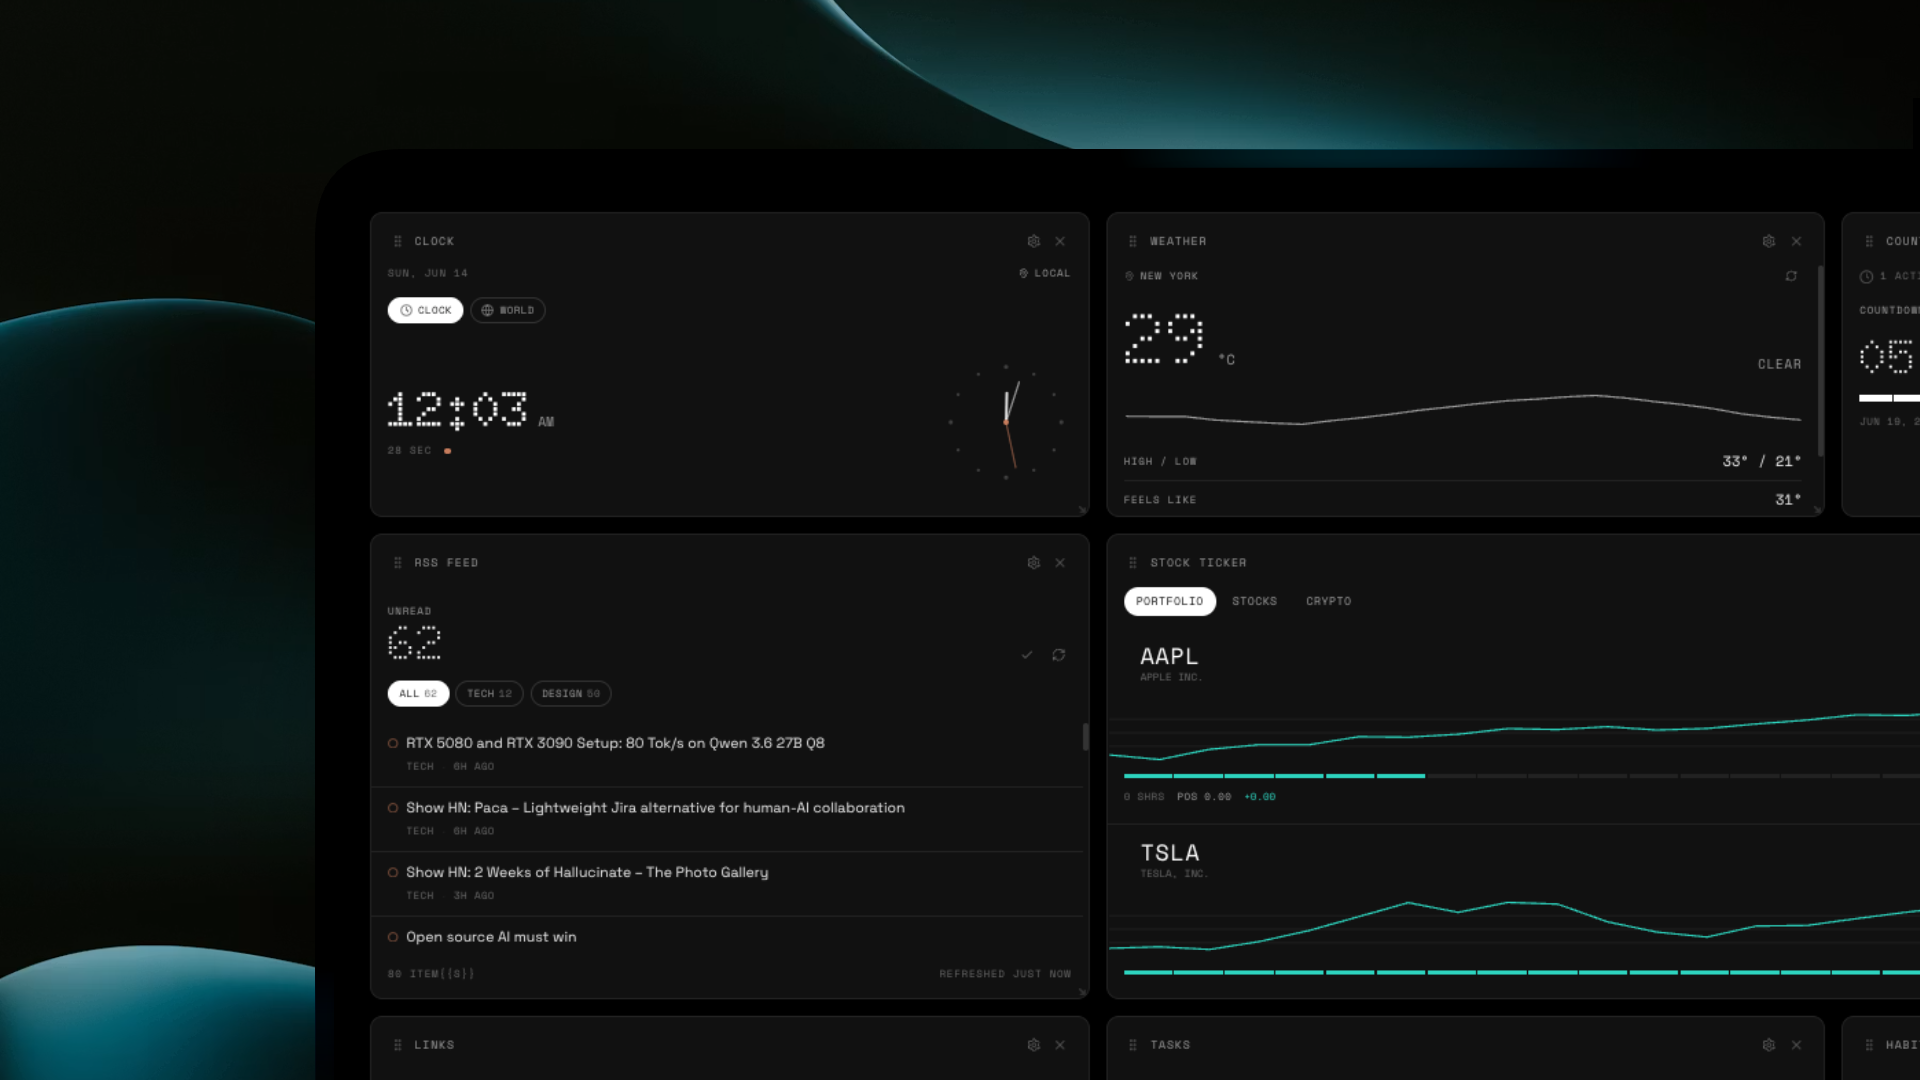Switch to the WORLD clock view
Viewport: 1920px width, 1080px height.
click(x=508, y=310)
